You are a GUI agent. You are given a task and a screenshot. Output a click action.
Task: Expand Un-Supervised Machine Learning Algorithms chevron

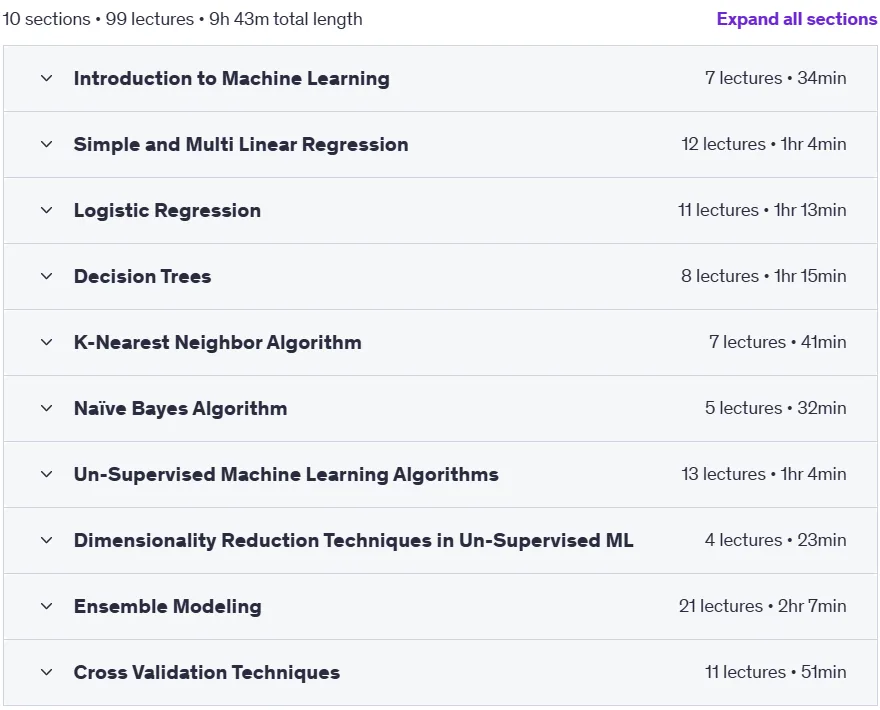47,474
